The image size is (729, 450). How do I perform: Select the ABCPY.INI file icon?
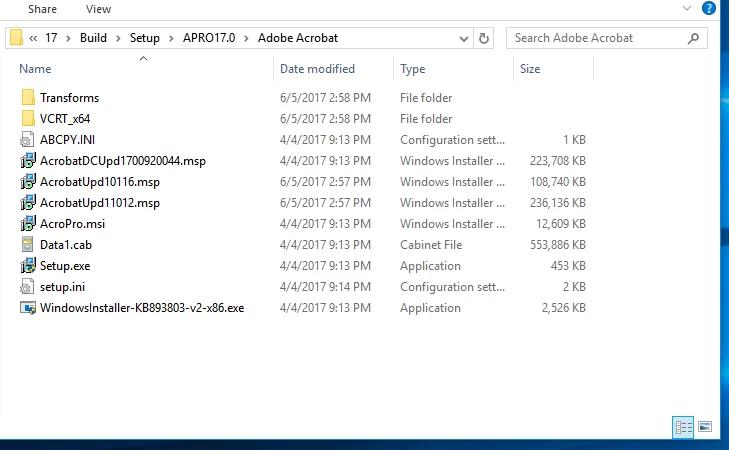pyautogui.click(x=27, y=139)
